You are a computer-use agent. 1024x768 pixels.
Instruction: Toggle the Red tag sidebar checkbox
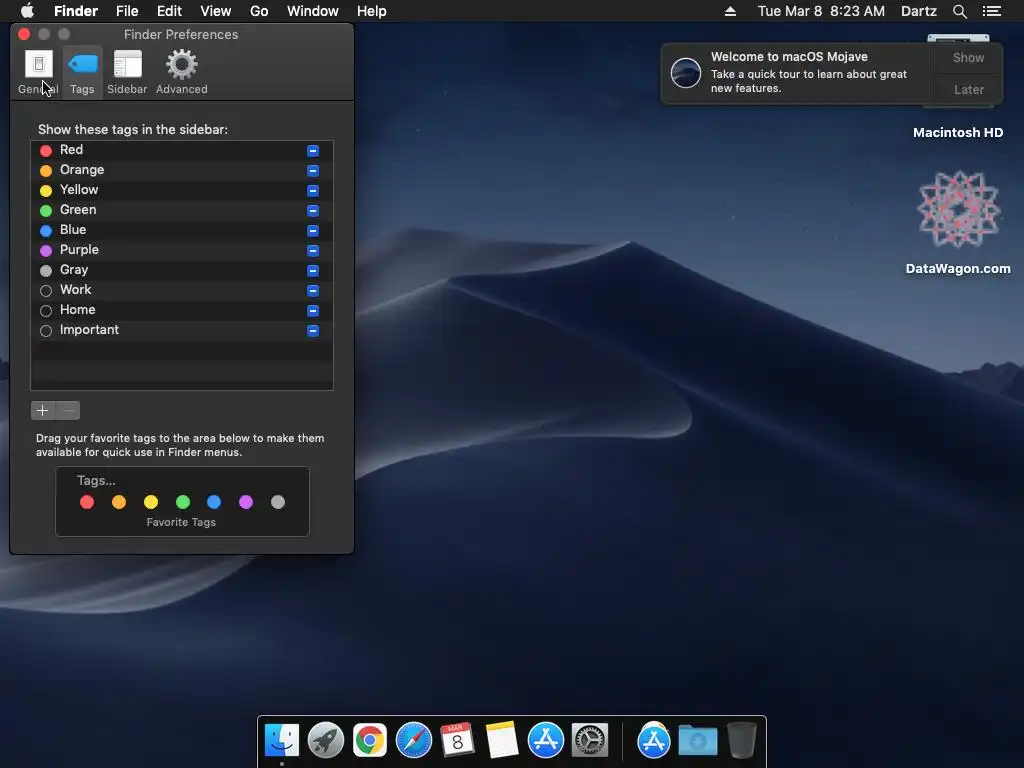(313, 150)
